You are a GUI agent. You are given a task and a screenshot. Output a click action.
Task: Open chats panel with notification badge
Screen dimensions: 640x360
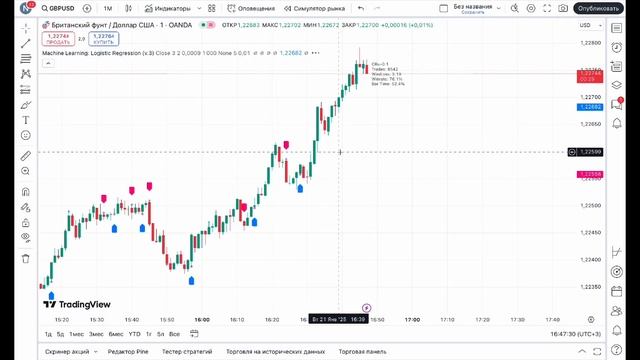click(616, 104)
